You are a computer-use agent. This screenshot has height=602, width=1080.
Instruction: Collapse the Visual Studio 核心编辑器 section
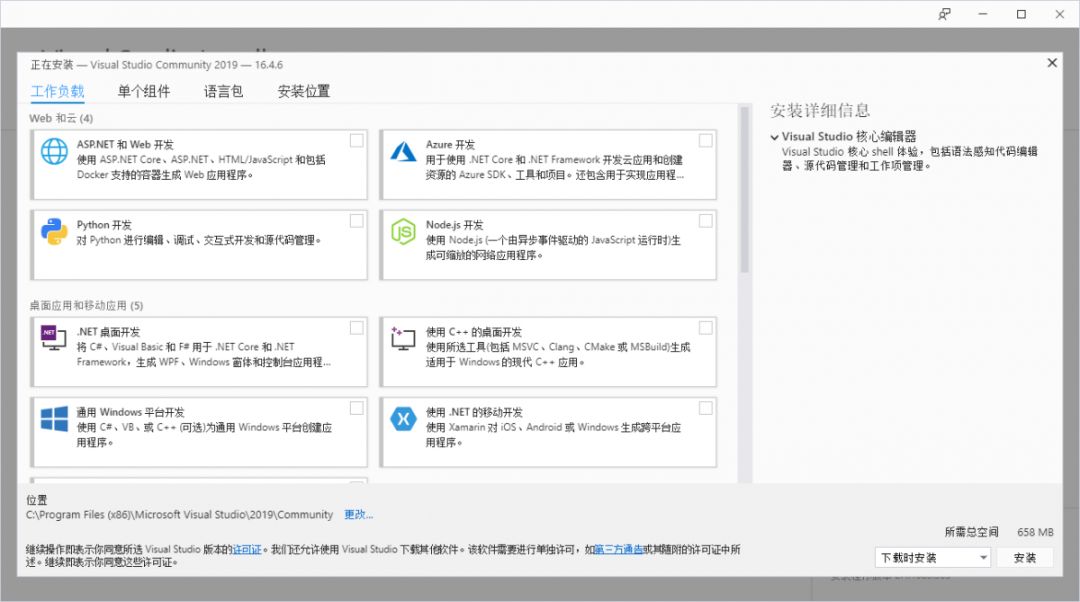(x=774, y=137)
